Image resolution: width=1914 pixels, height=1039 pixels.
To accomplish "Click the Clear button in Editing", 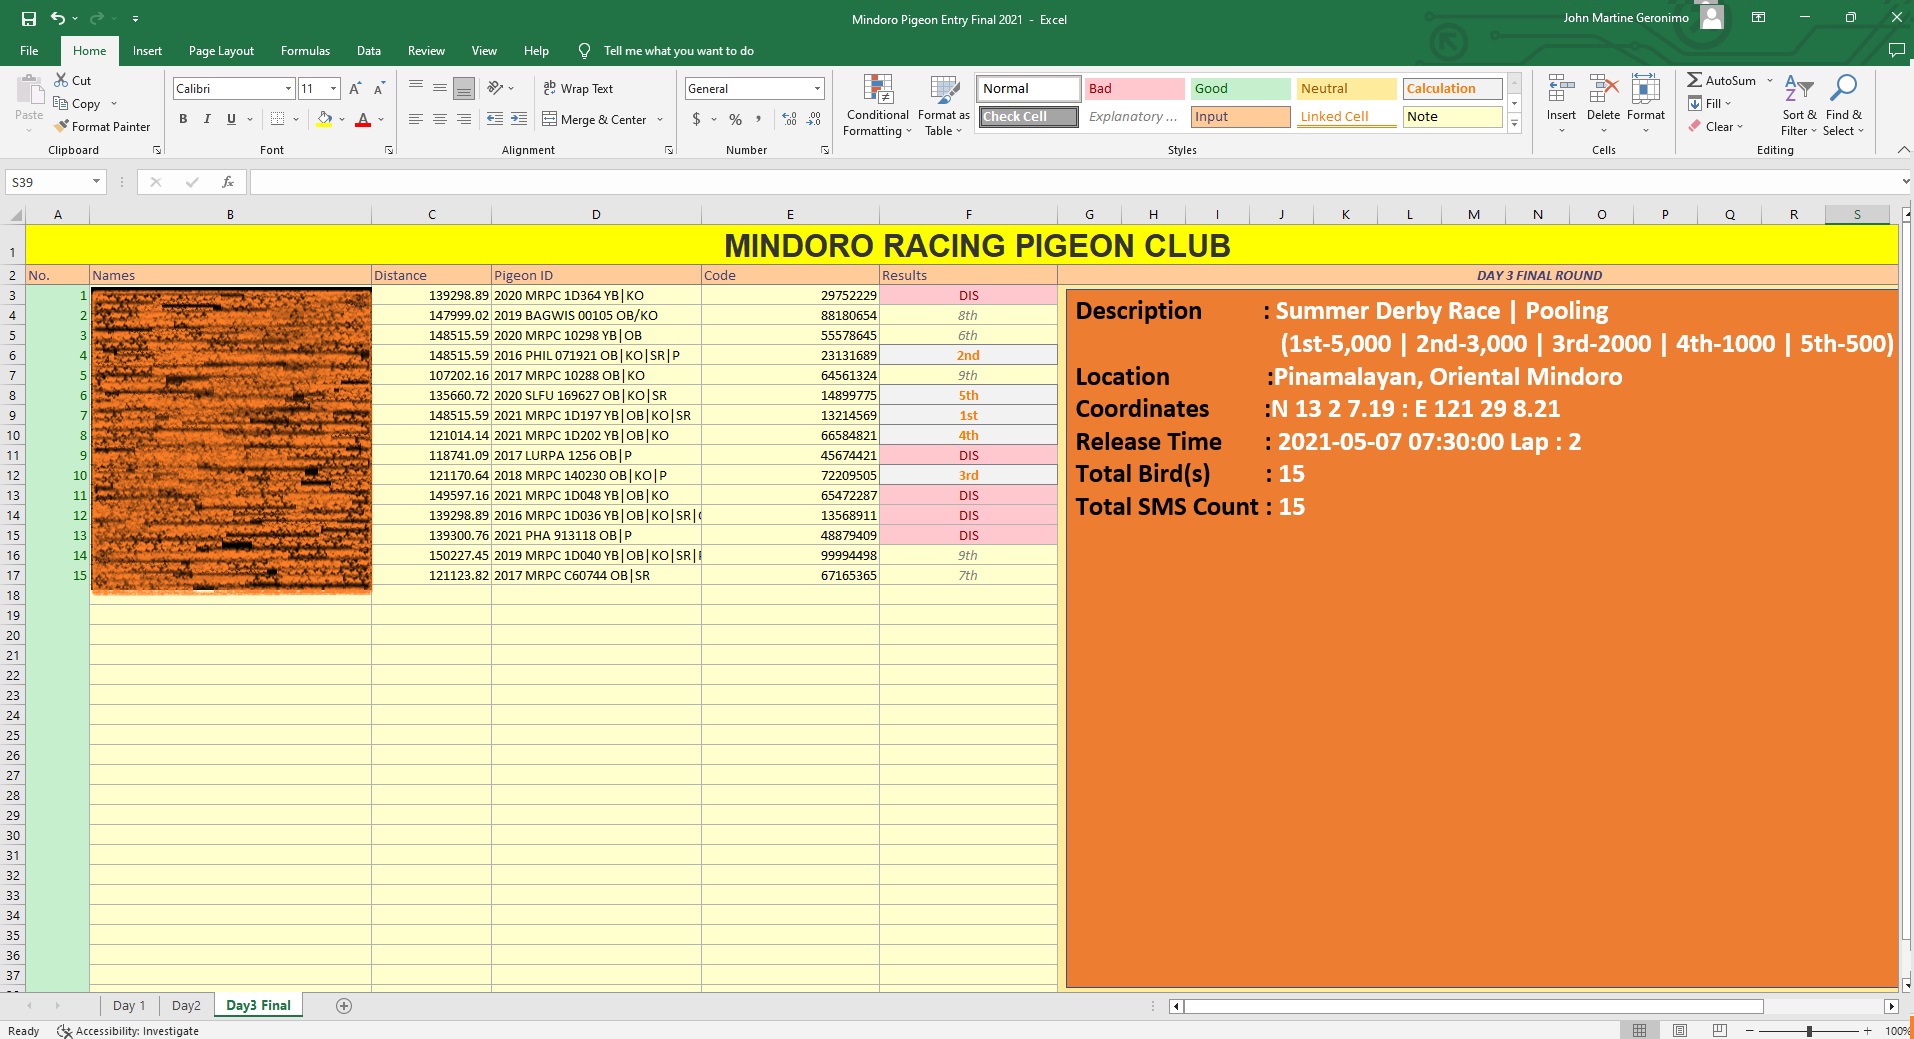I will (1716, 127).
